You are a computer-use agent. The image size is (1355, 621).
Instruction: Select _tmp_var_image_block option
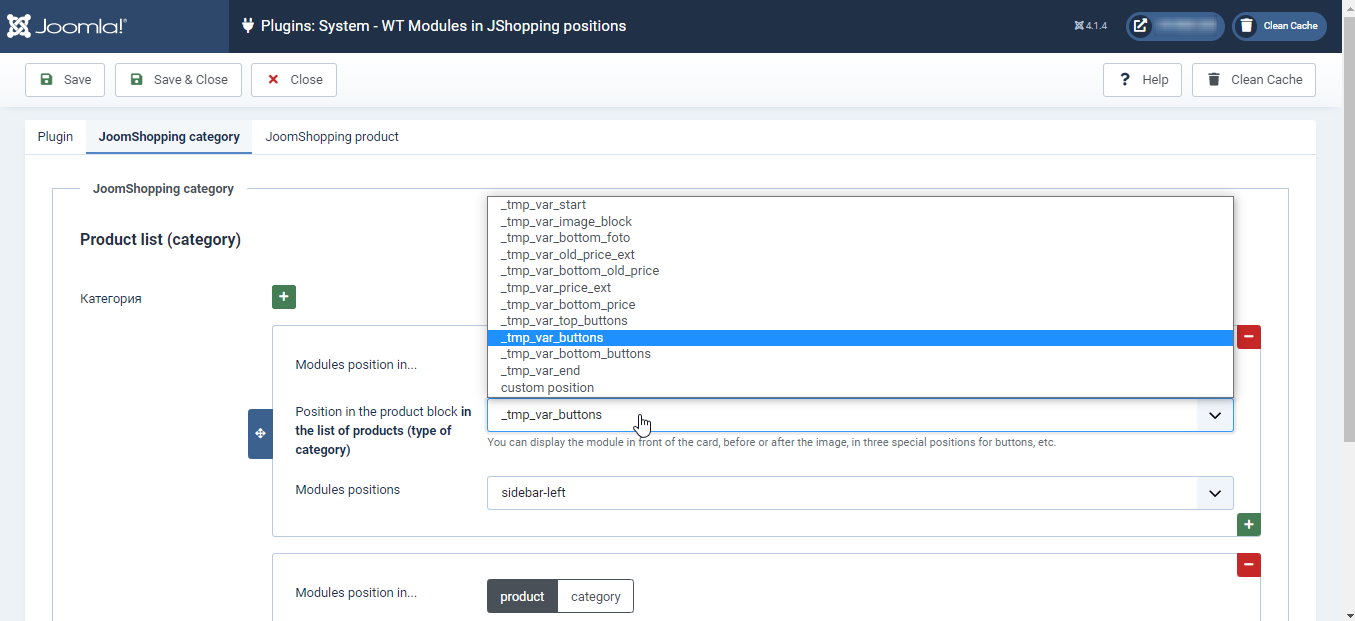coord(566,221)
